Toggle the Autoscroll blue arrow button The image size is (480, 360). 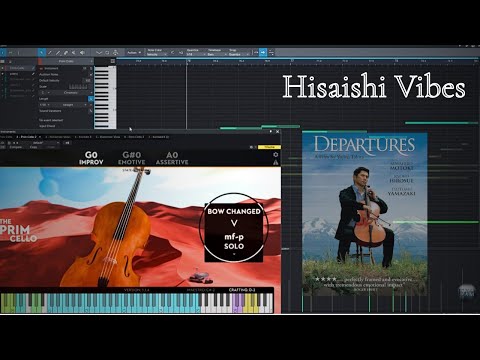263,52
